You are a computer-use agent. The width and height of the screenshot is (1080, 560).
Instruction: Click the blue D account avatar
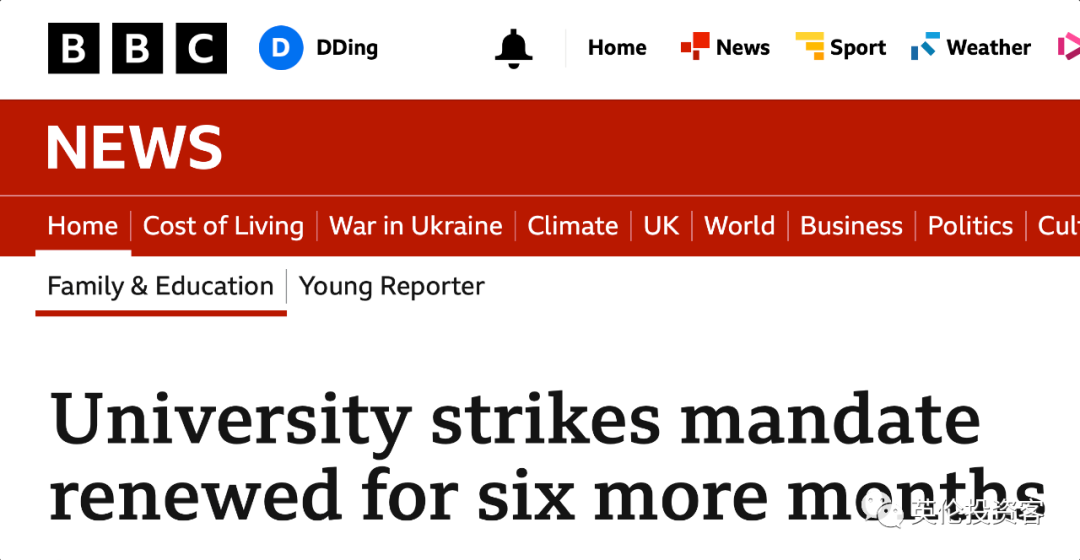[281, 48]
